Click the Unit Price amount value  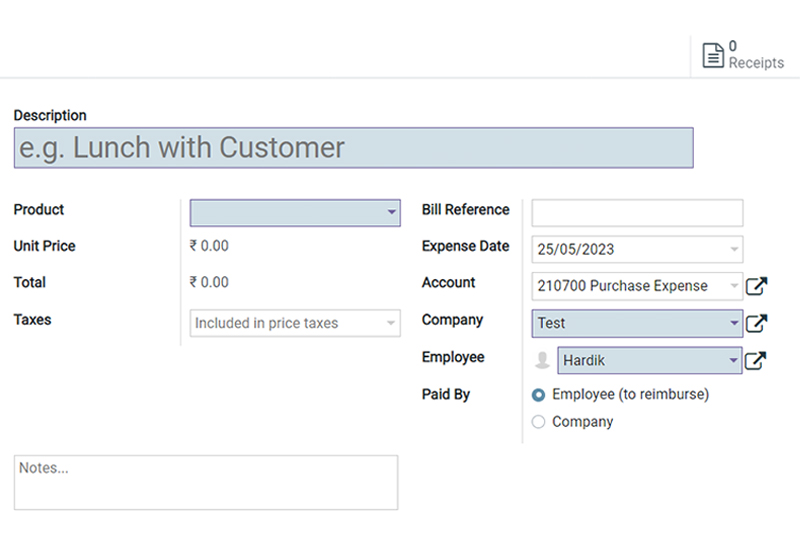[x=209, y=246]
